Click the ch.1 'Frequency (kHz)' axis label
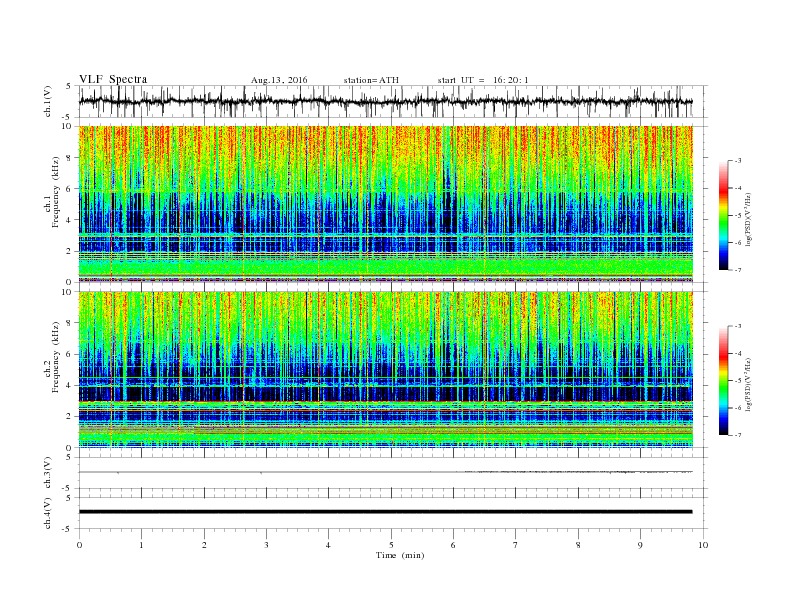792x612 pixels. (55, 192)
